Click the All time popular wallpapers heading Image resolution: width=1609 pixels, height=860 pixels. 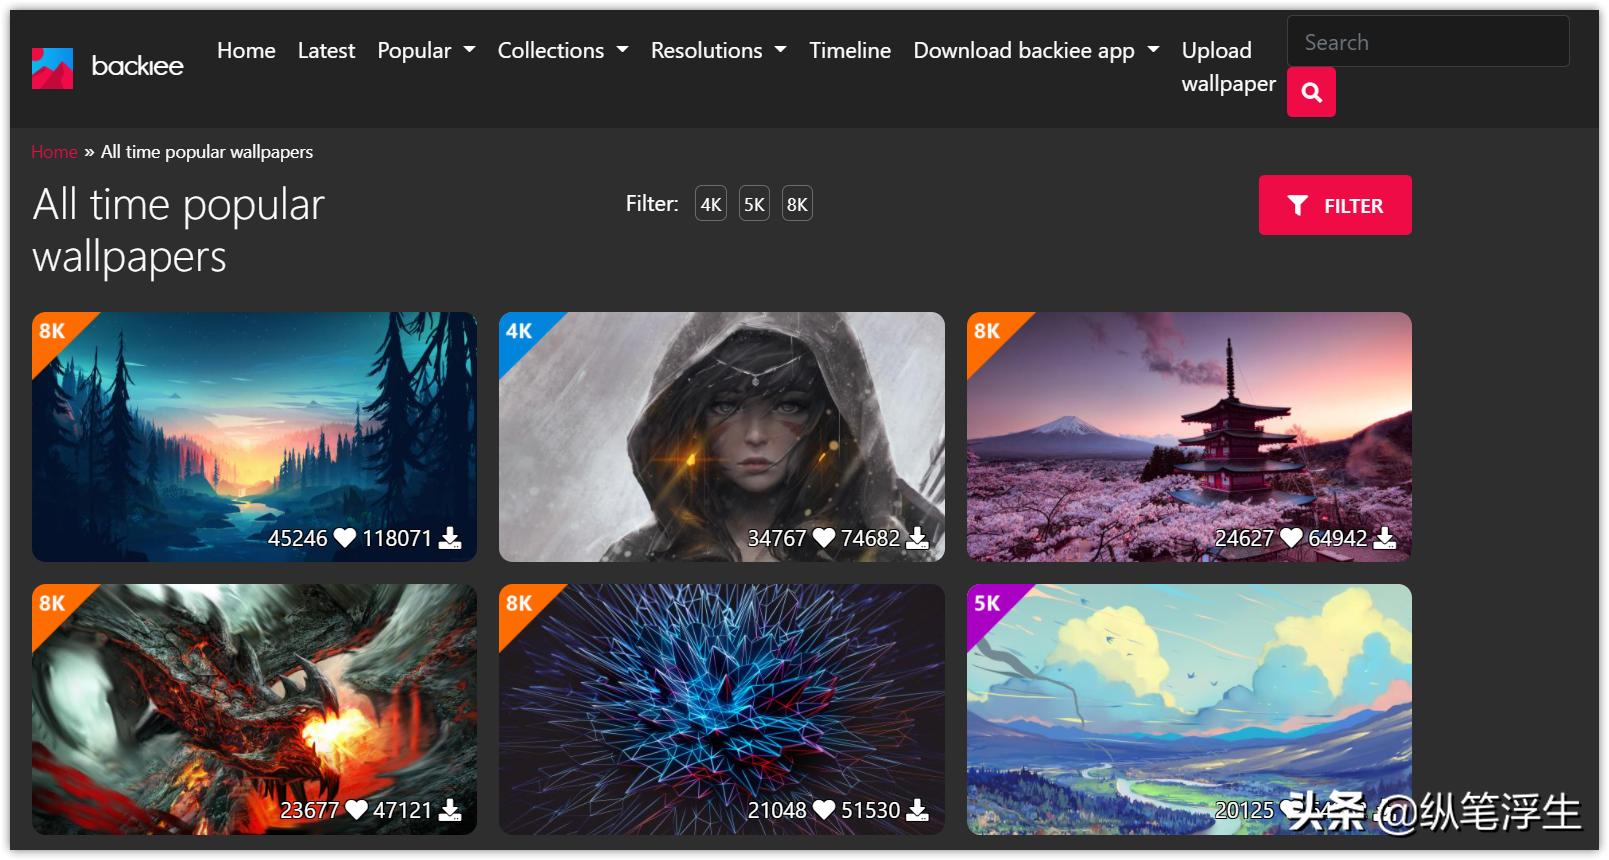tap(179, 230)
